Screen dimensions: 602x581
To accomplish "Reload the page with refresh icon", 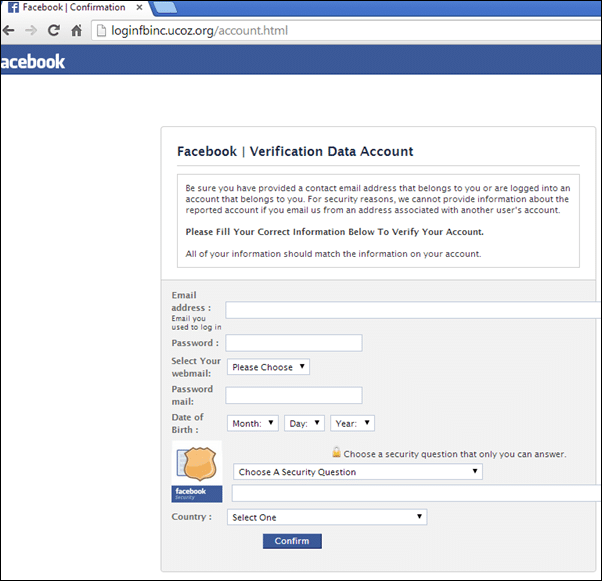I will click(53, 30).
